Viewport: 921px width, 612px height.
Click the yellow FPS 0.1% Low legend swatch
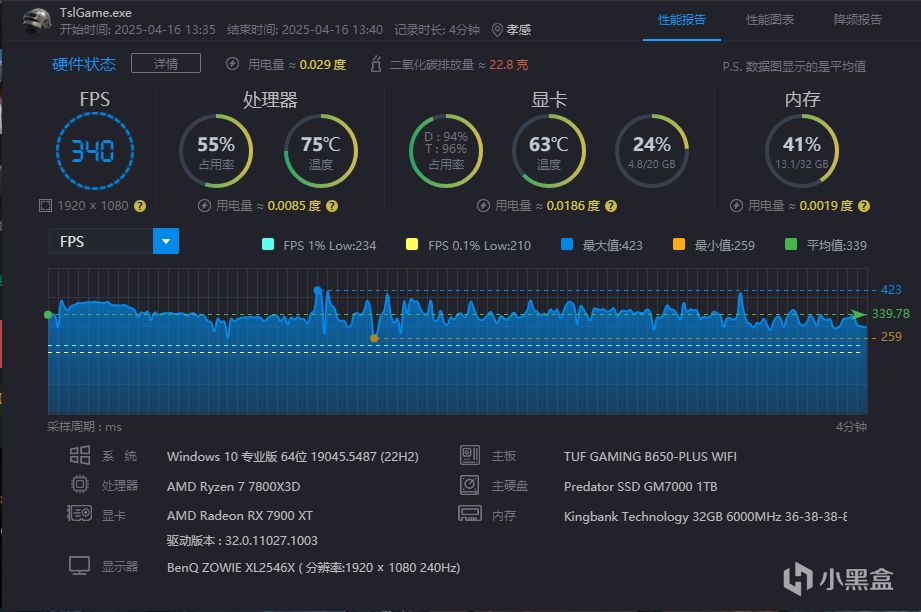[x=412, y=244]
